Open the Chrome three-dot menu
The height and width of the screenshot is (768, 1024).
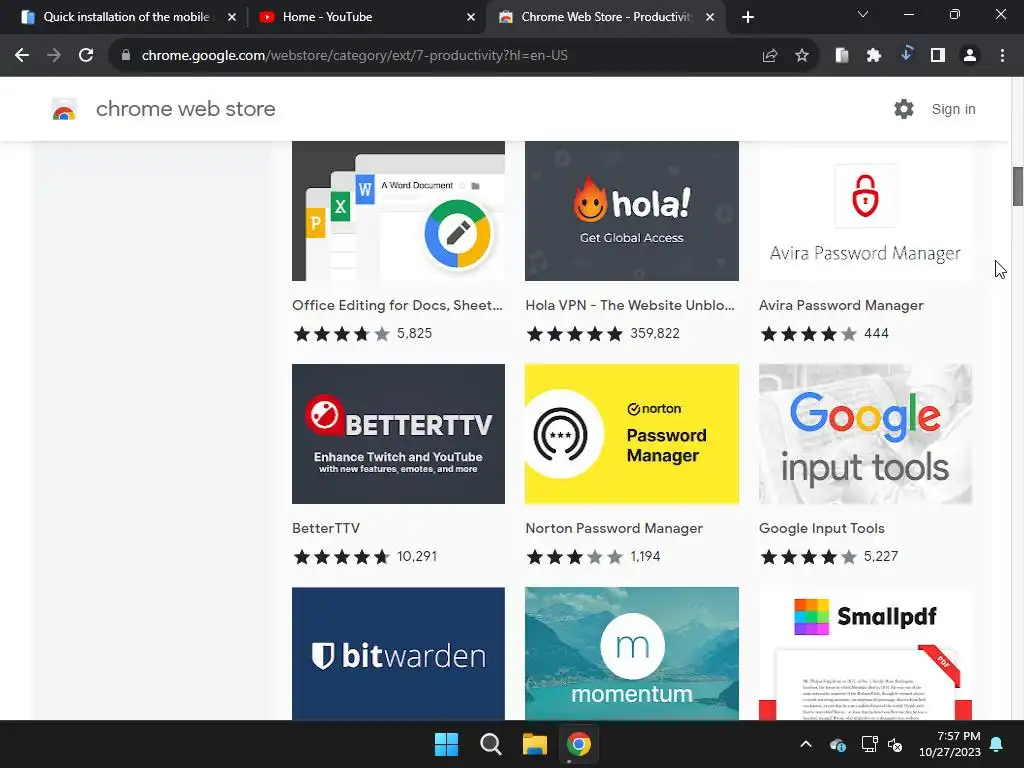coord(1002,56)
